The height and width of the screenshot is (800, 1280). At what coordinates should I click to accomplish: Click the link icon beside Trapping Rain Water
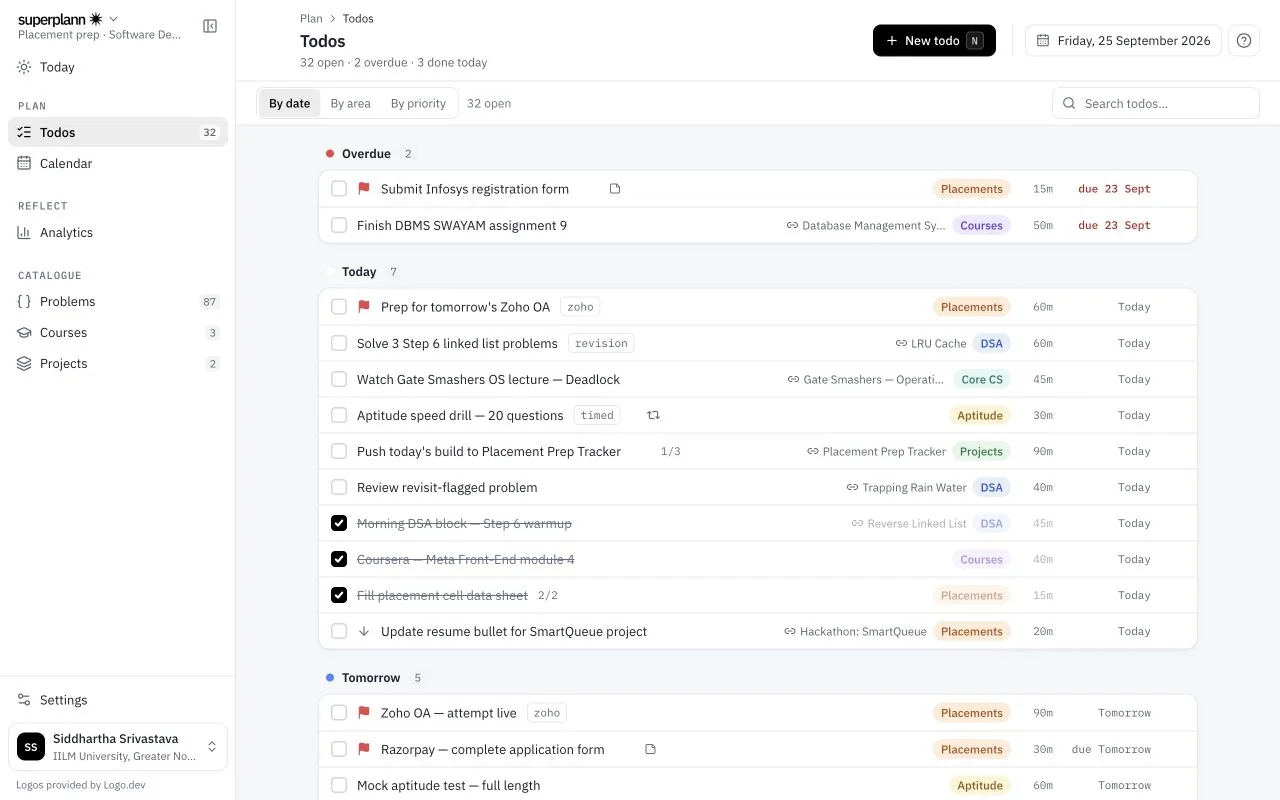coord(852,487)
